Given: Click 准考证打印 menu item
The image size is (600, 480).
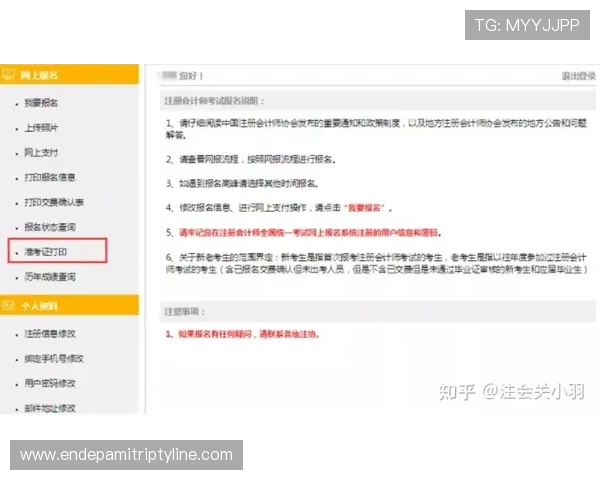Looking at the screenshot, I should (46, 252).
